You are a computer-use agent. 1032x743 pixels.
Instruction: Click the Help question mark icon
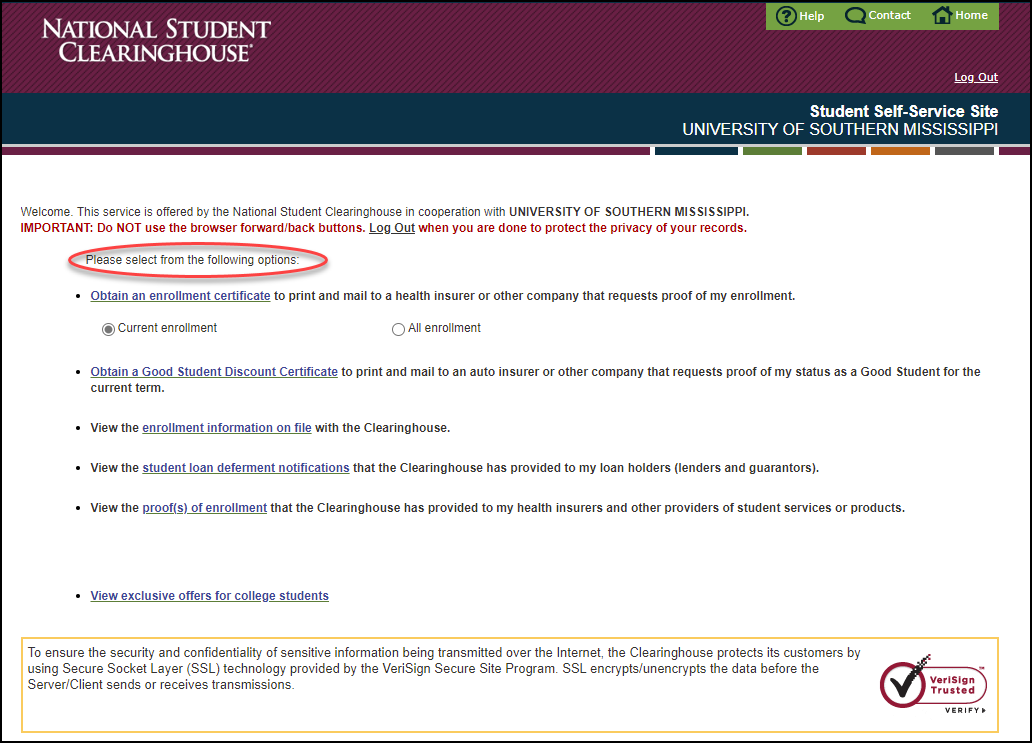pos(786,16)
